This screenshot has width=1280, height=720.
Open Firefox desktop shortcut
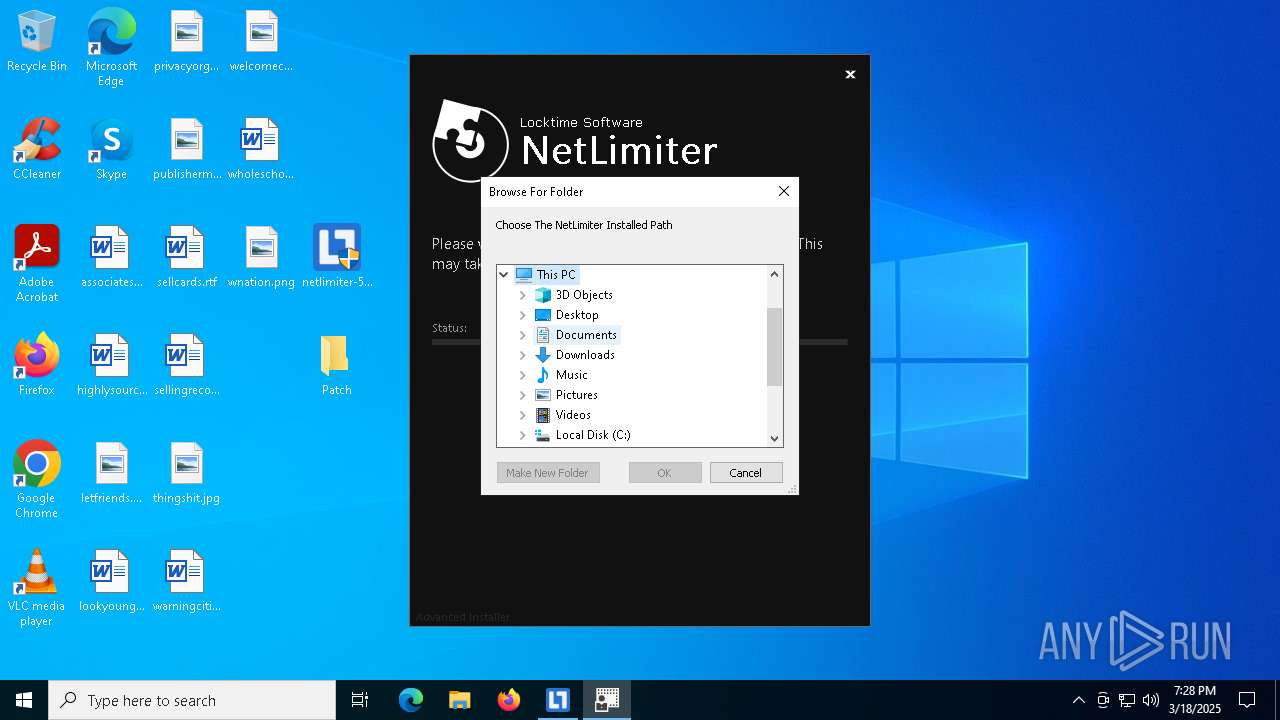pos(37,366)
